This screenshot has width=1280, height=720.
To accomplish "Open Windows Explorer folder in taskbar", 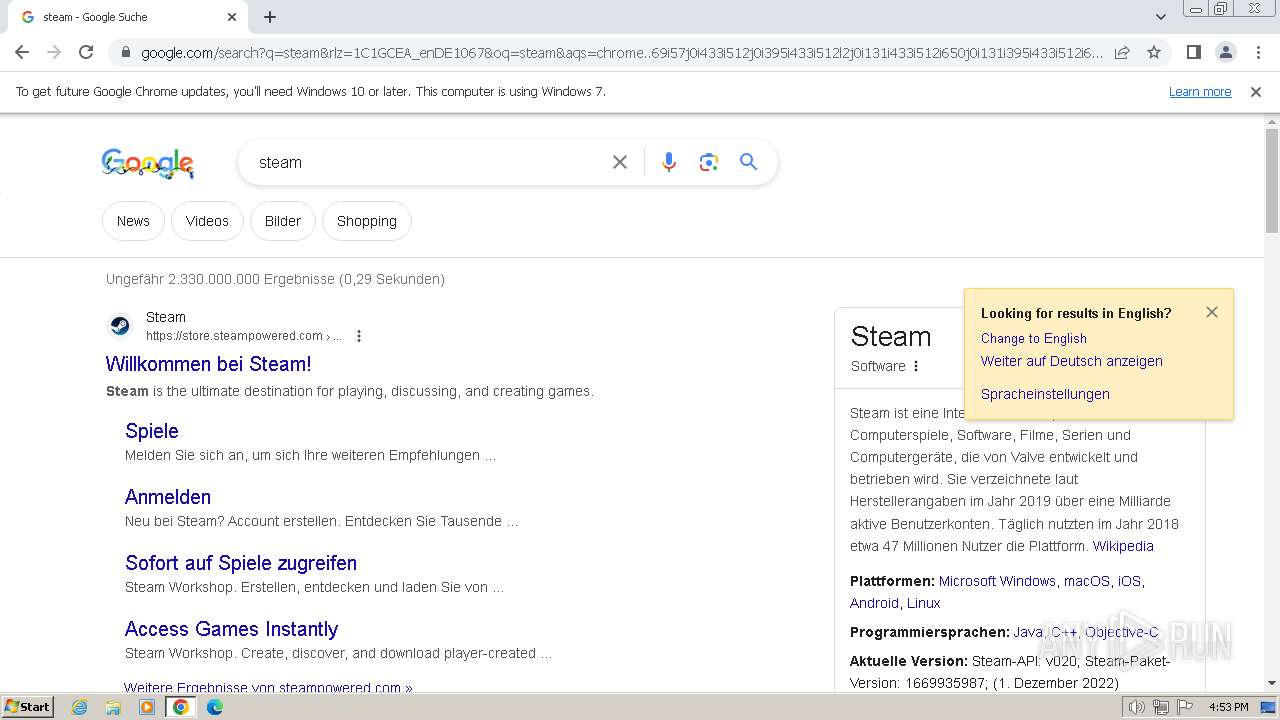I will [x=113, y=707].
